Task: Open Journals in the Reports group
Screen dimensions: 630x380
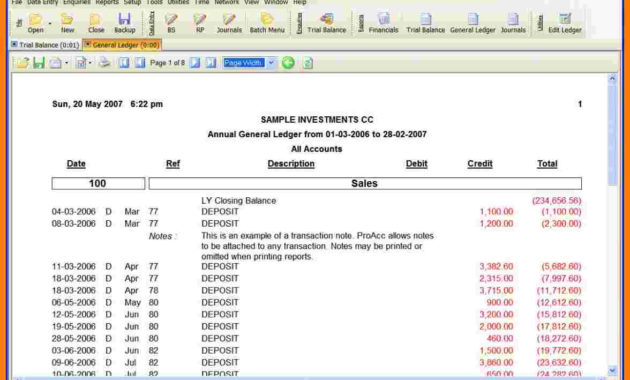Action: pos(513,23)
